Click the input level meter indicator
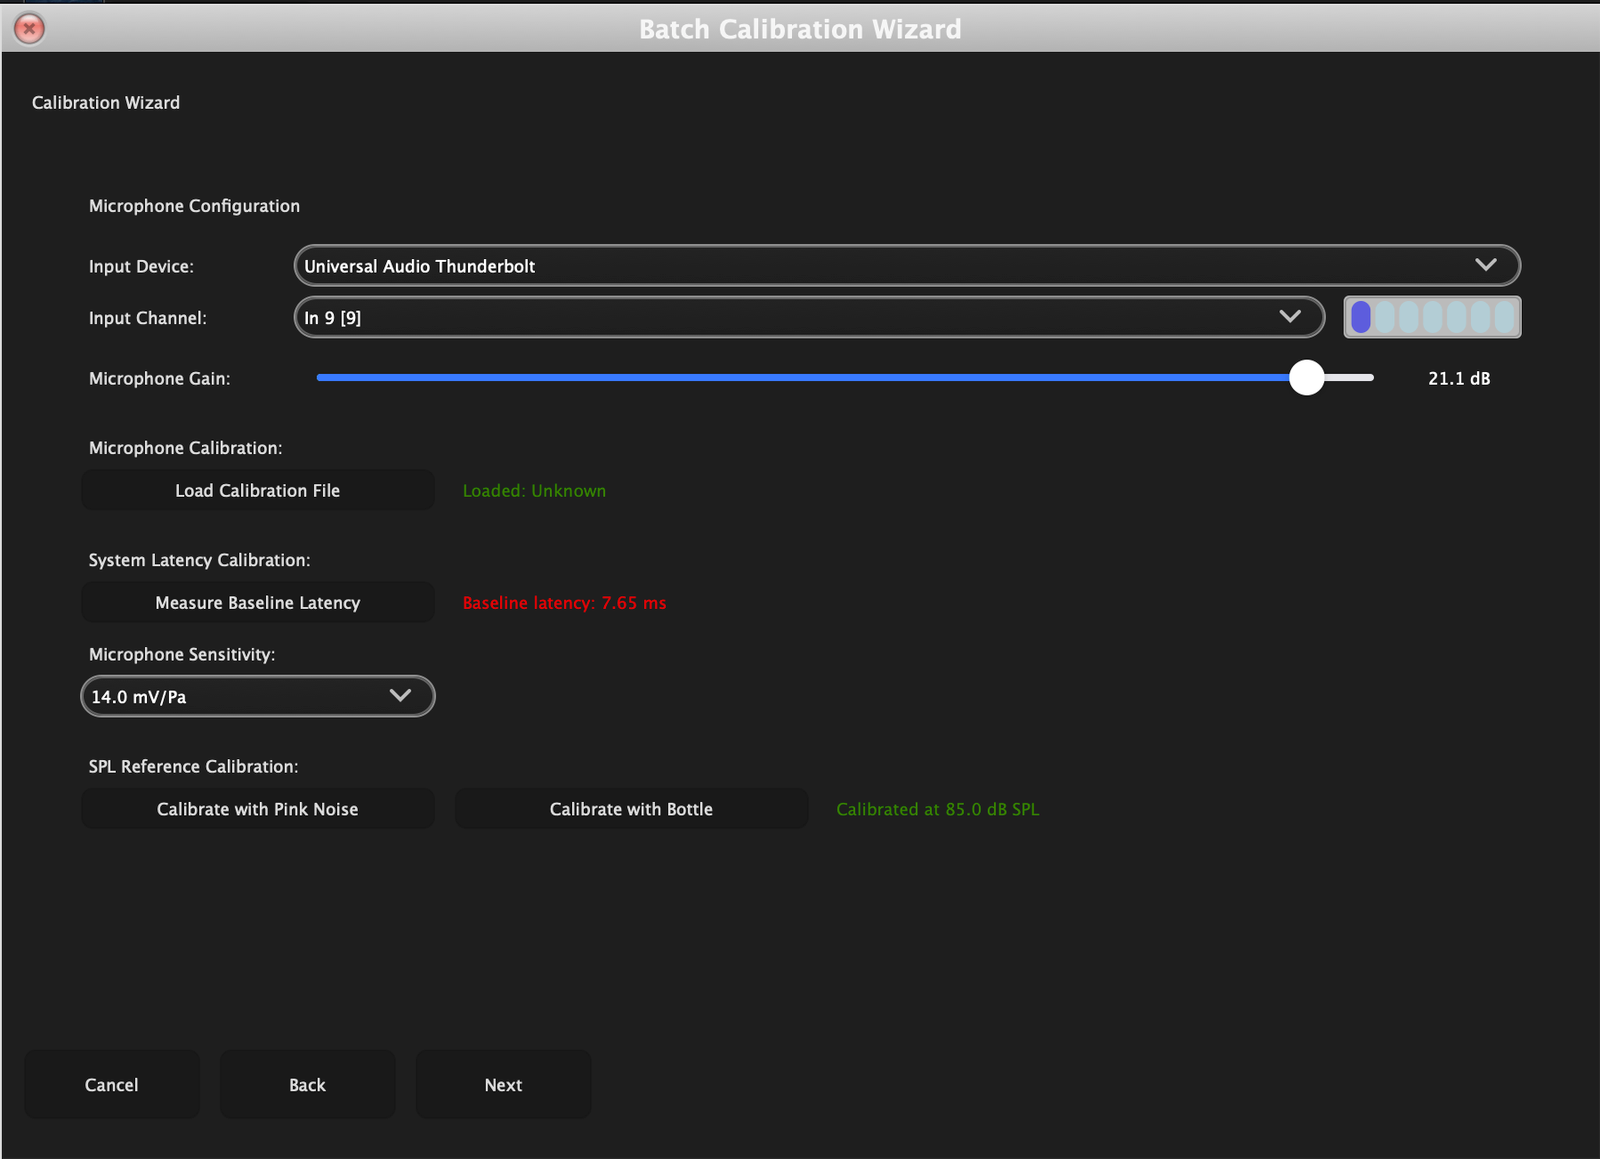 [x=1431, y=318]
